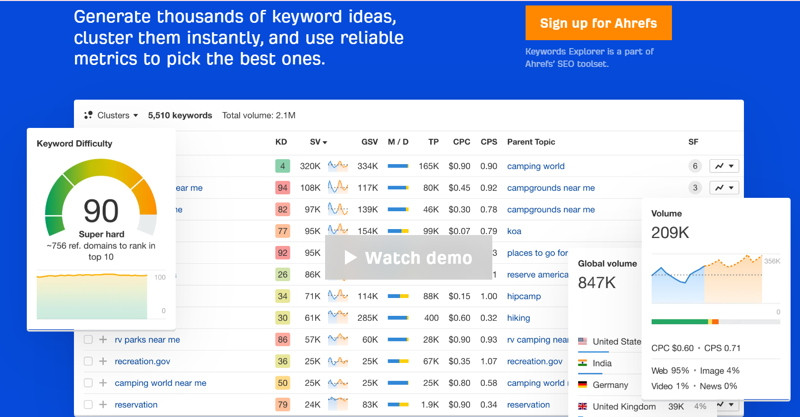The image size is (800, 417).
Task: Open the hipcamp parent topic link
Action: (x=523, y=296)
